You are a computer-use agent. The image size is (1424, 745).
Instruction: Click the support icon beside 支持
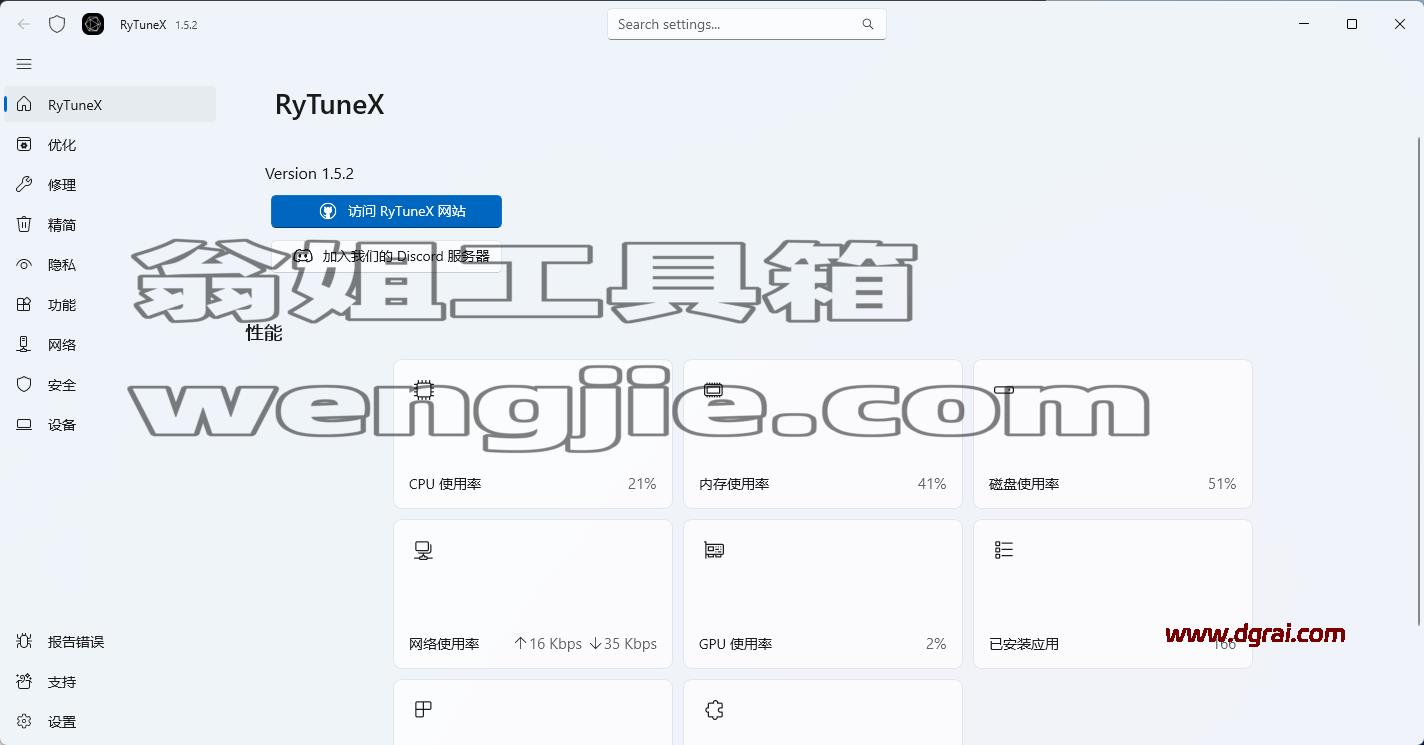24,681
